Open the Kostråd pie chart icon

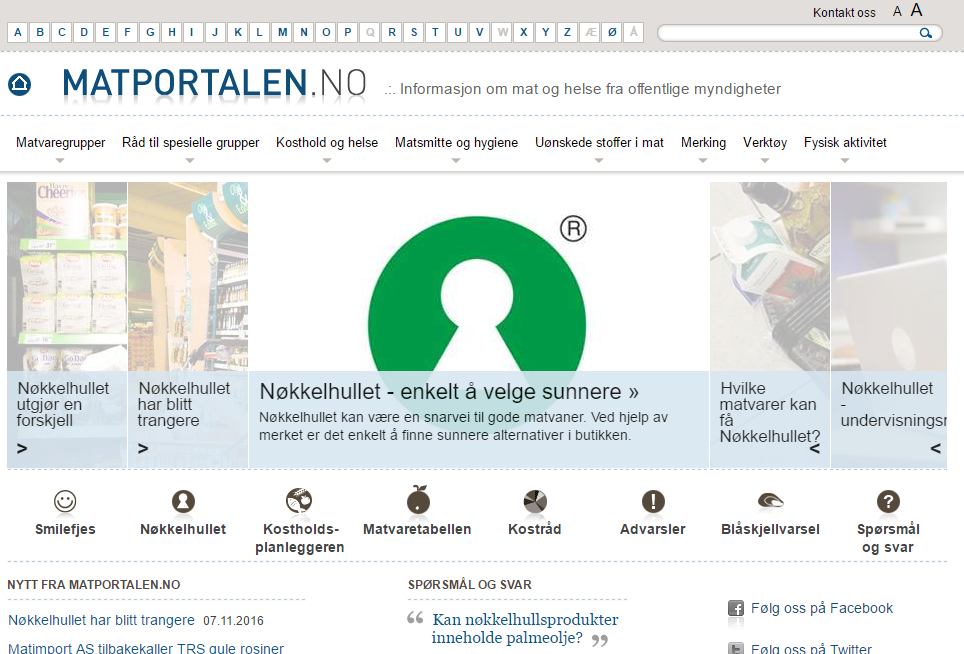535,502
